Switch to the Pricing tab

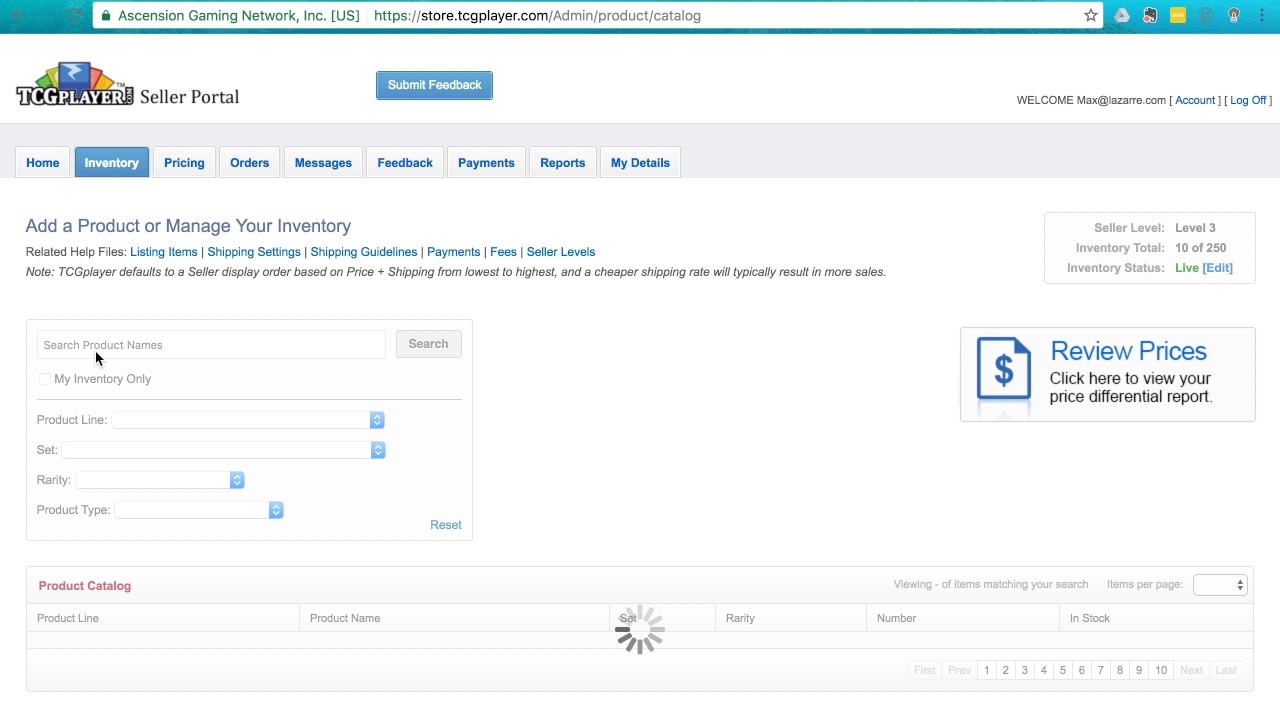(x=184, y=163)
